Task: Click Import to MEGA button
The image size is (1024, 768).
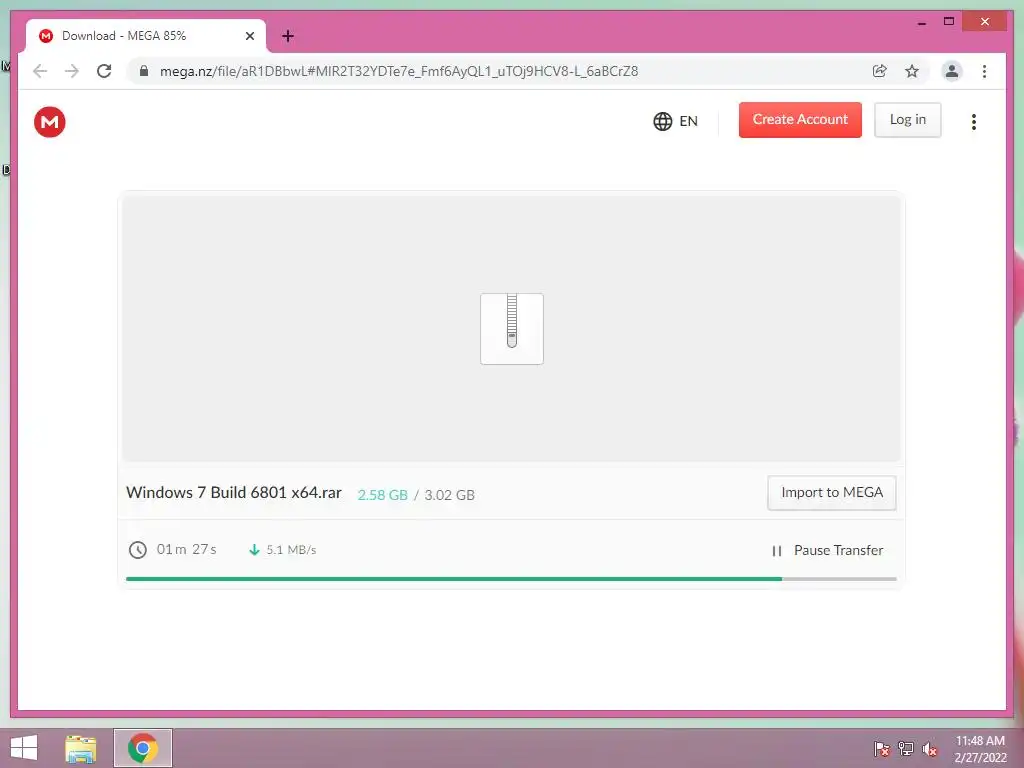Action: tap(831, 492)
